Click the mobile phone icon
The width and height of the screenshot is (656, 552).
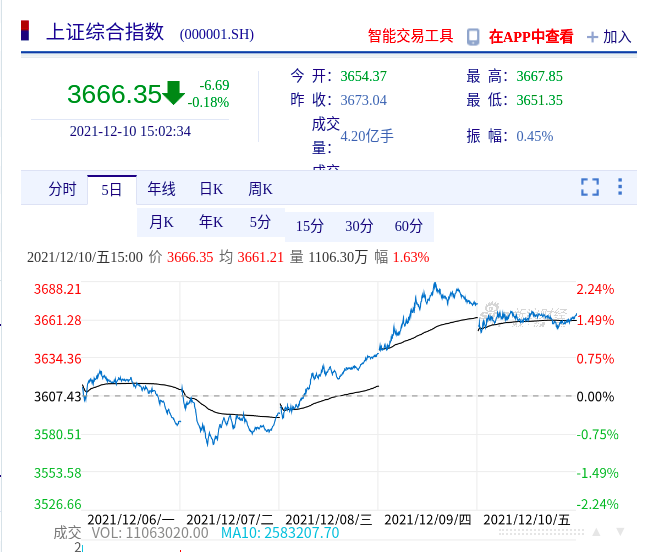pos(473,37)
